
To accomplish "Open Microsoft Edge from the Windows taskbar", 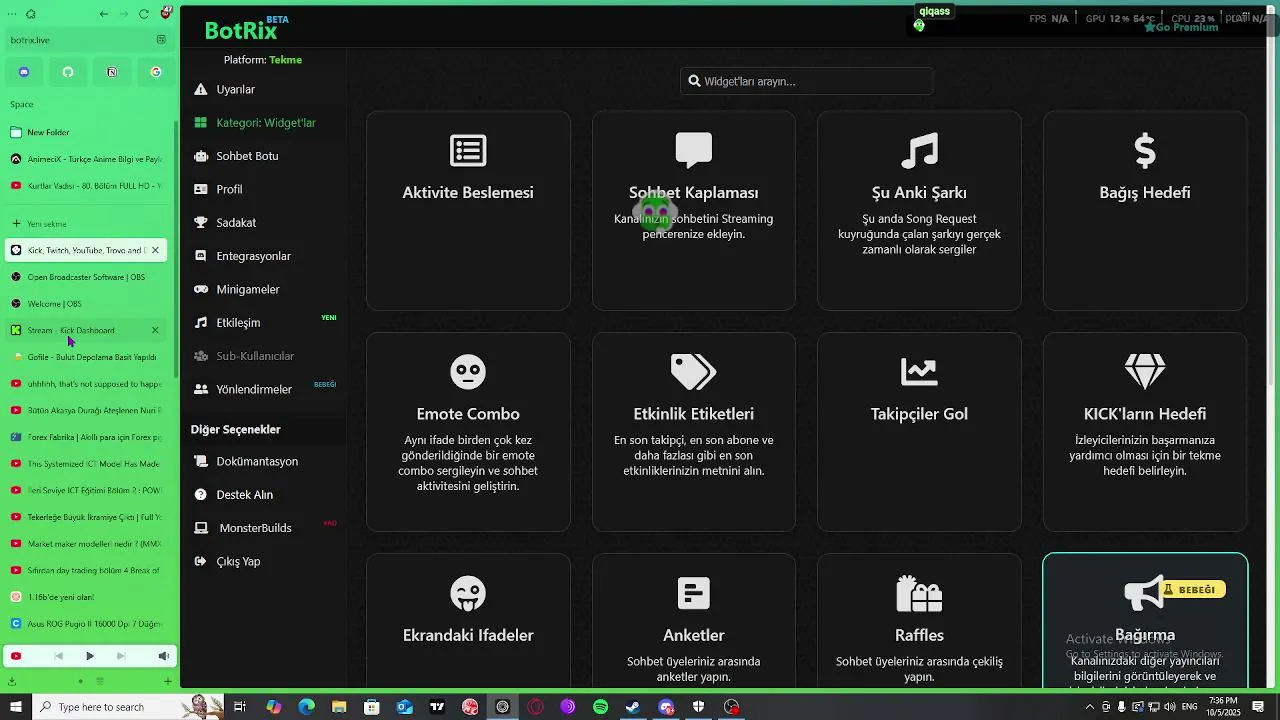I will (306, 707).
